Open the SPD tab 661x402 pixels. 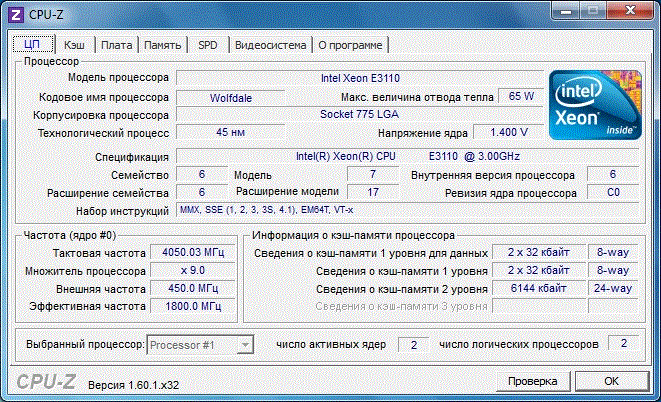(208, 45)
